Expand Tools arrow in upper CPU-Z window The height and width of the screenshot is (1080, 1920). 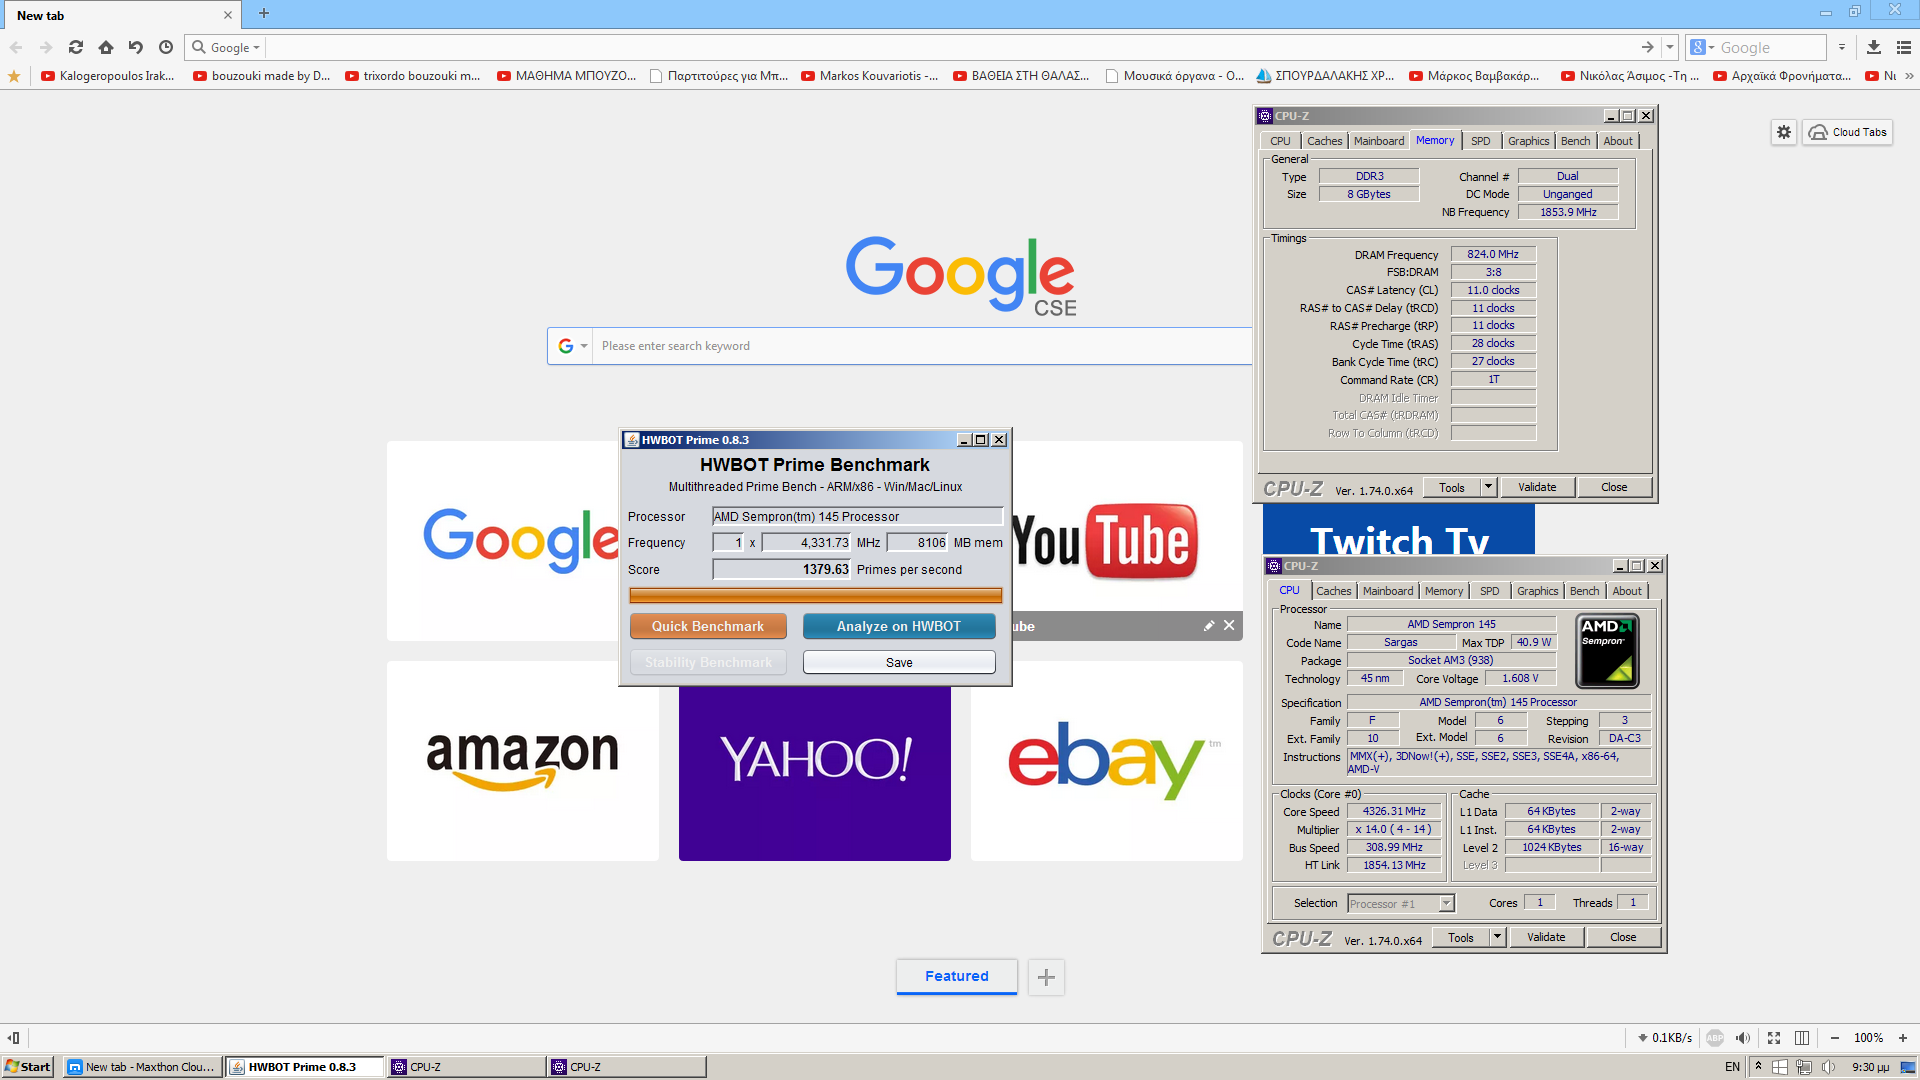(x=1488, y=488)
